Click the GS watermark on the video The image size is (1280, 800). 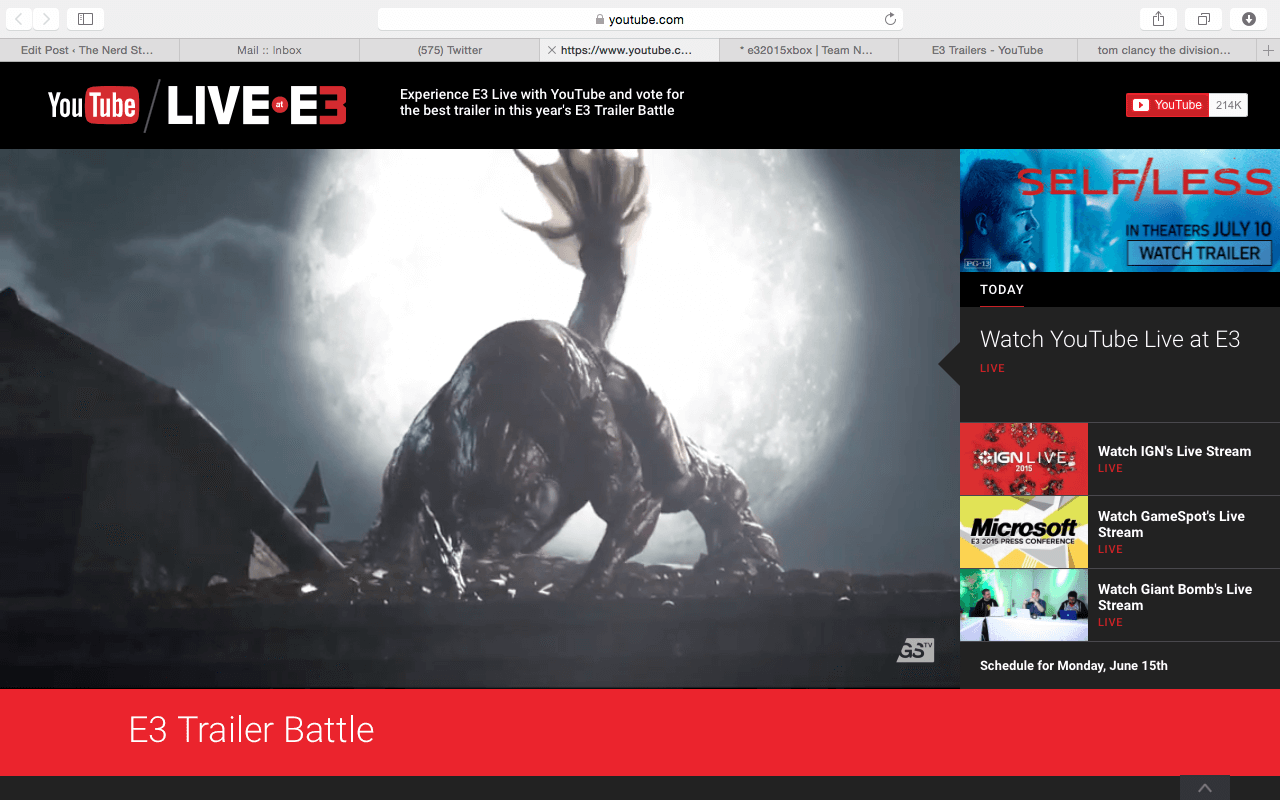tap(915, 649)
